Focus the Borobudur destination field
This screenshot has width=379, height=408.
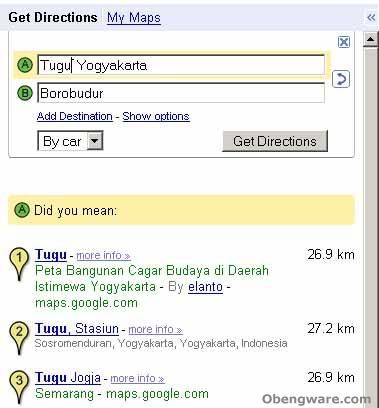pos(181,93)
